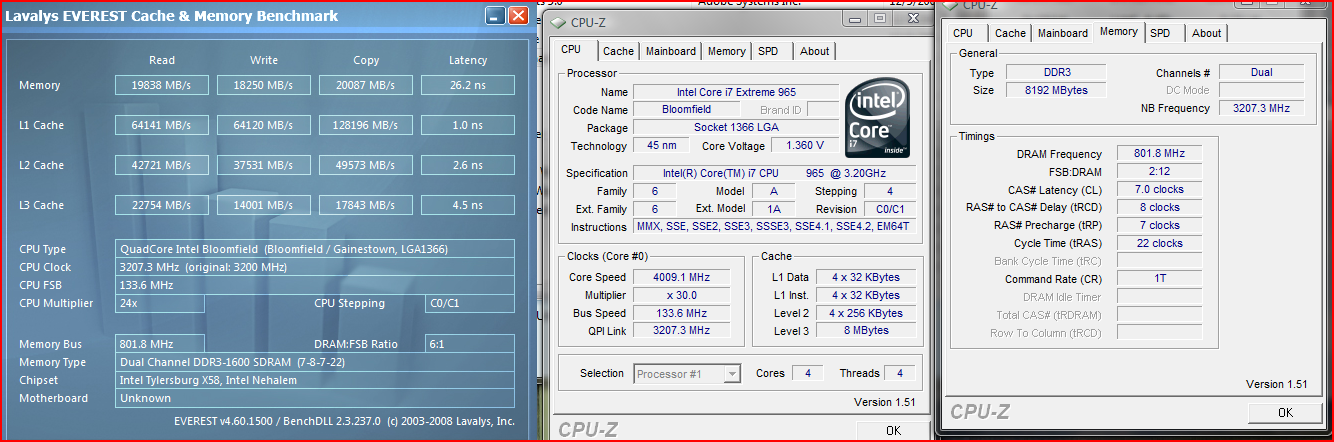Click the Technology field 45 nm
The width and height of the screenshot is (1334, 442).
coord(660,146)
